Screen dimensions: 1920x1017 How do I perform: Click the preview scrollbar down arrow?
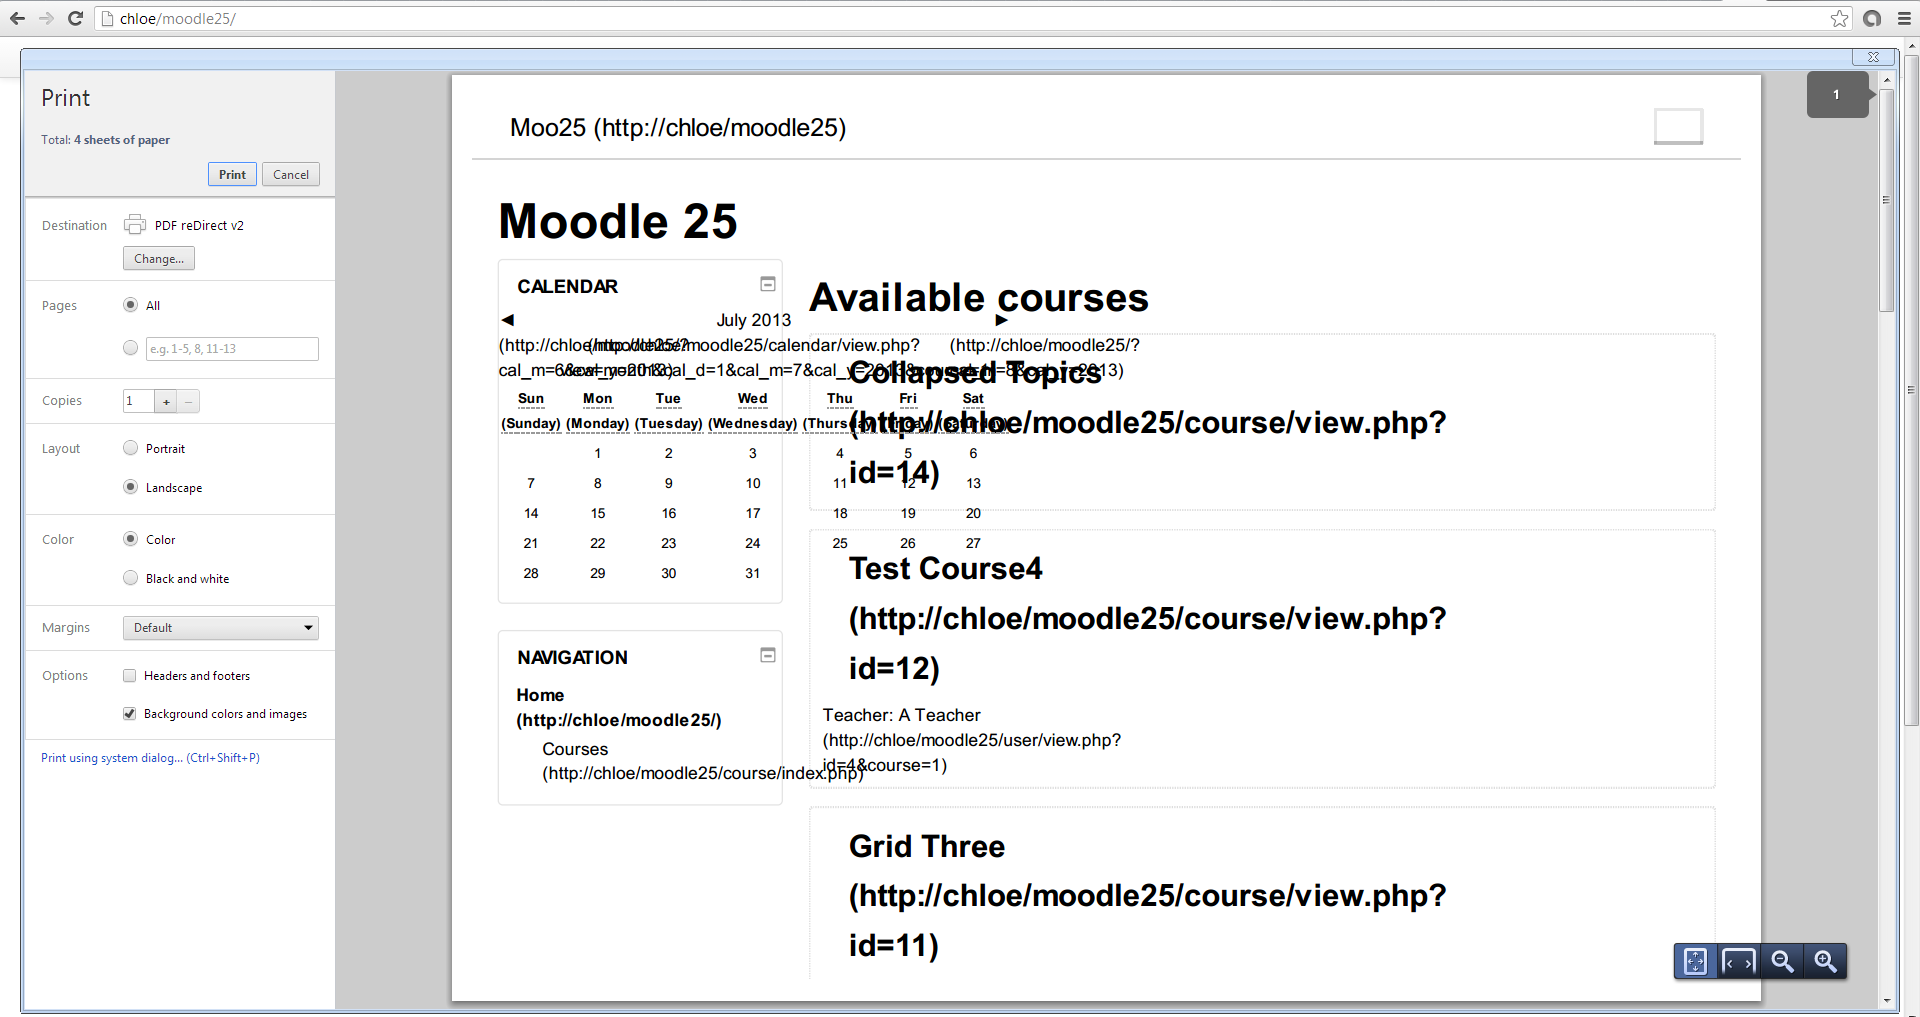tap(1886, 1000)
